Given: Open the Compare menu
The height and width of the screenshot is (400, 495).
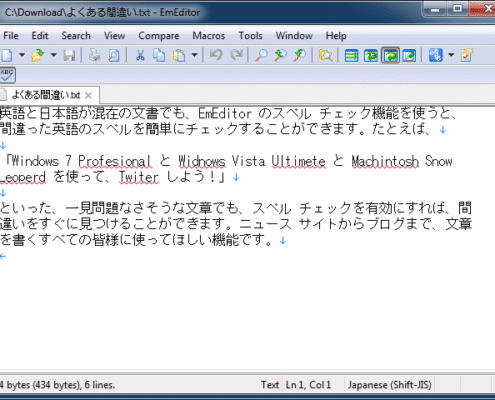Looking at the screenshot, I should (x=159, y=36).
